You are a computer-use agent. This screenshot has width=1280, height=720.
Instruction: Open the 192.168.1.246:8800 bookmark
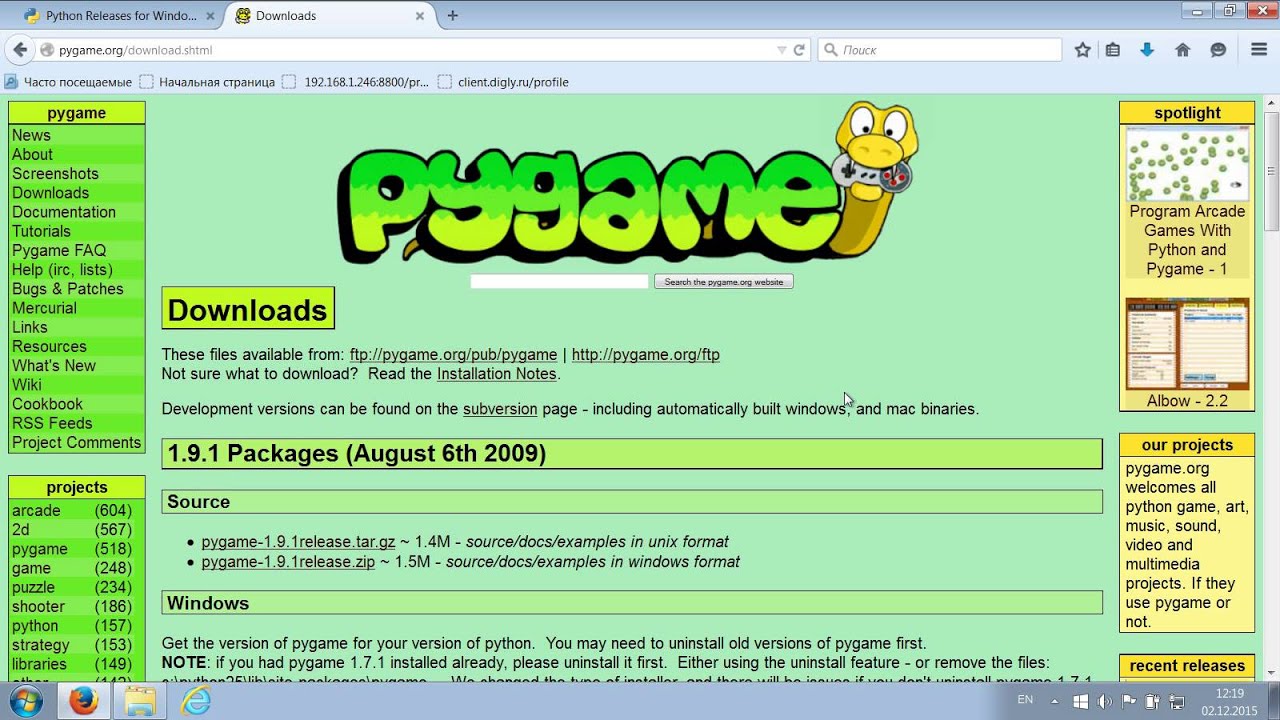(356, 82)
